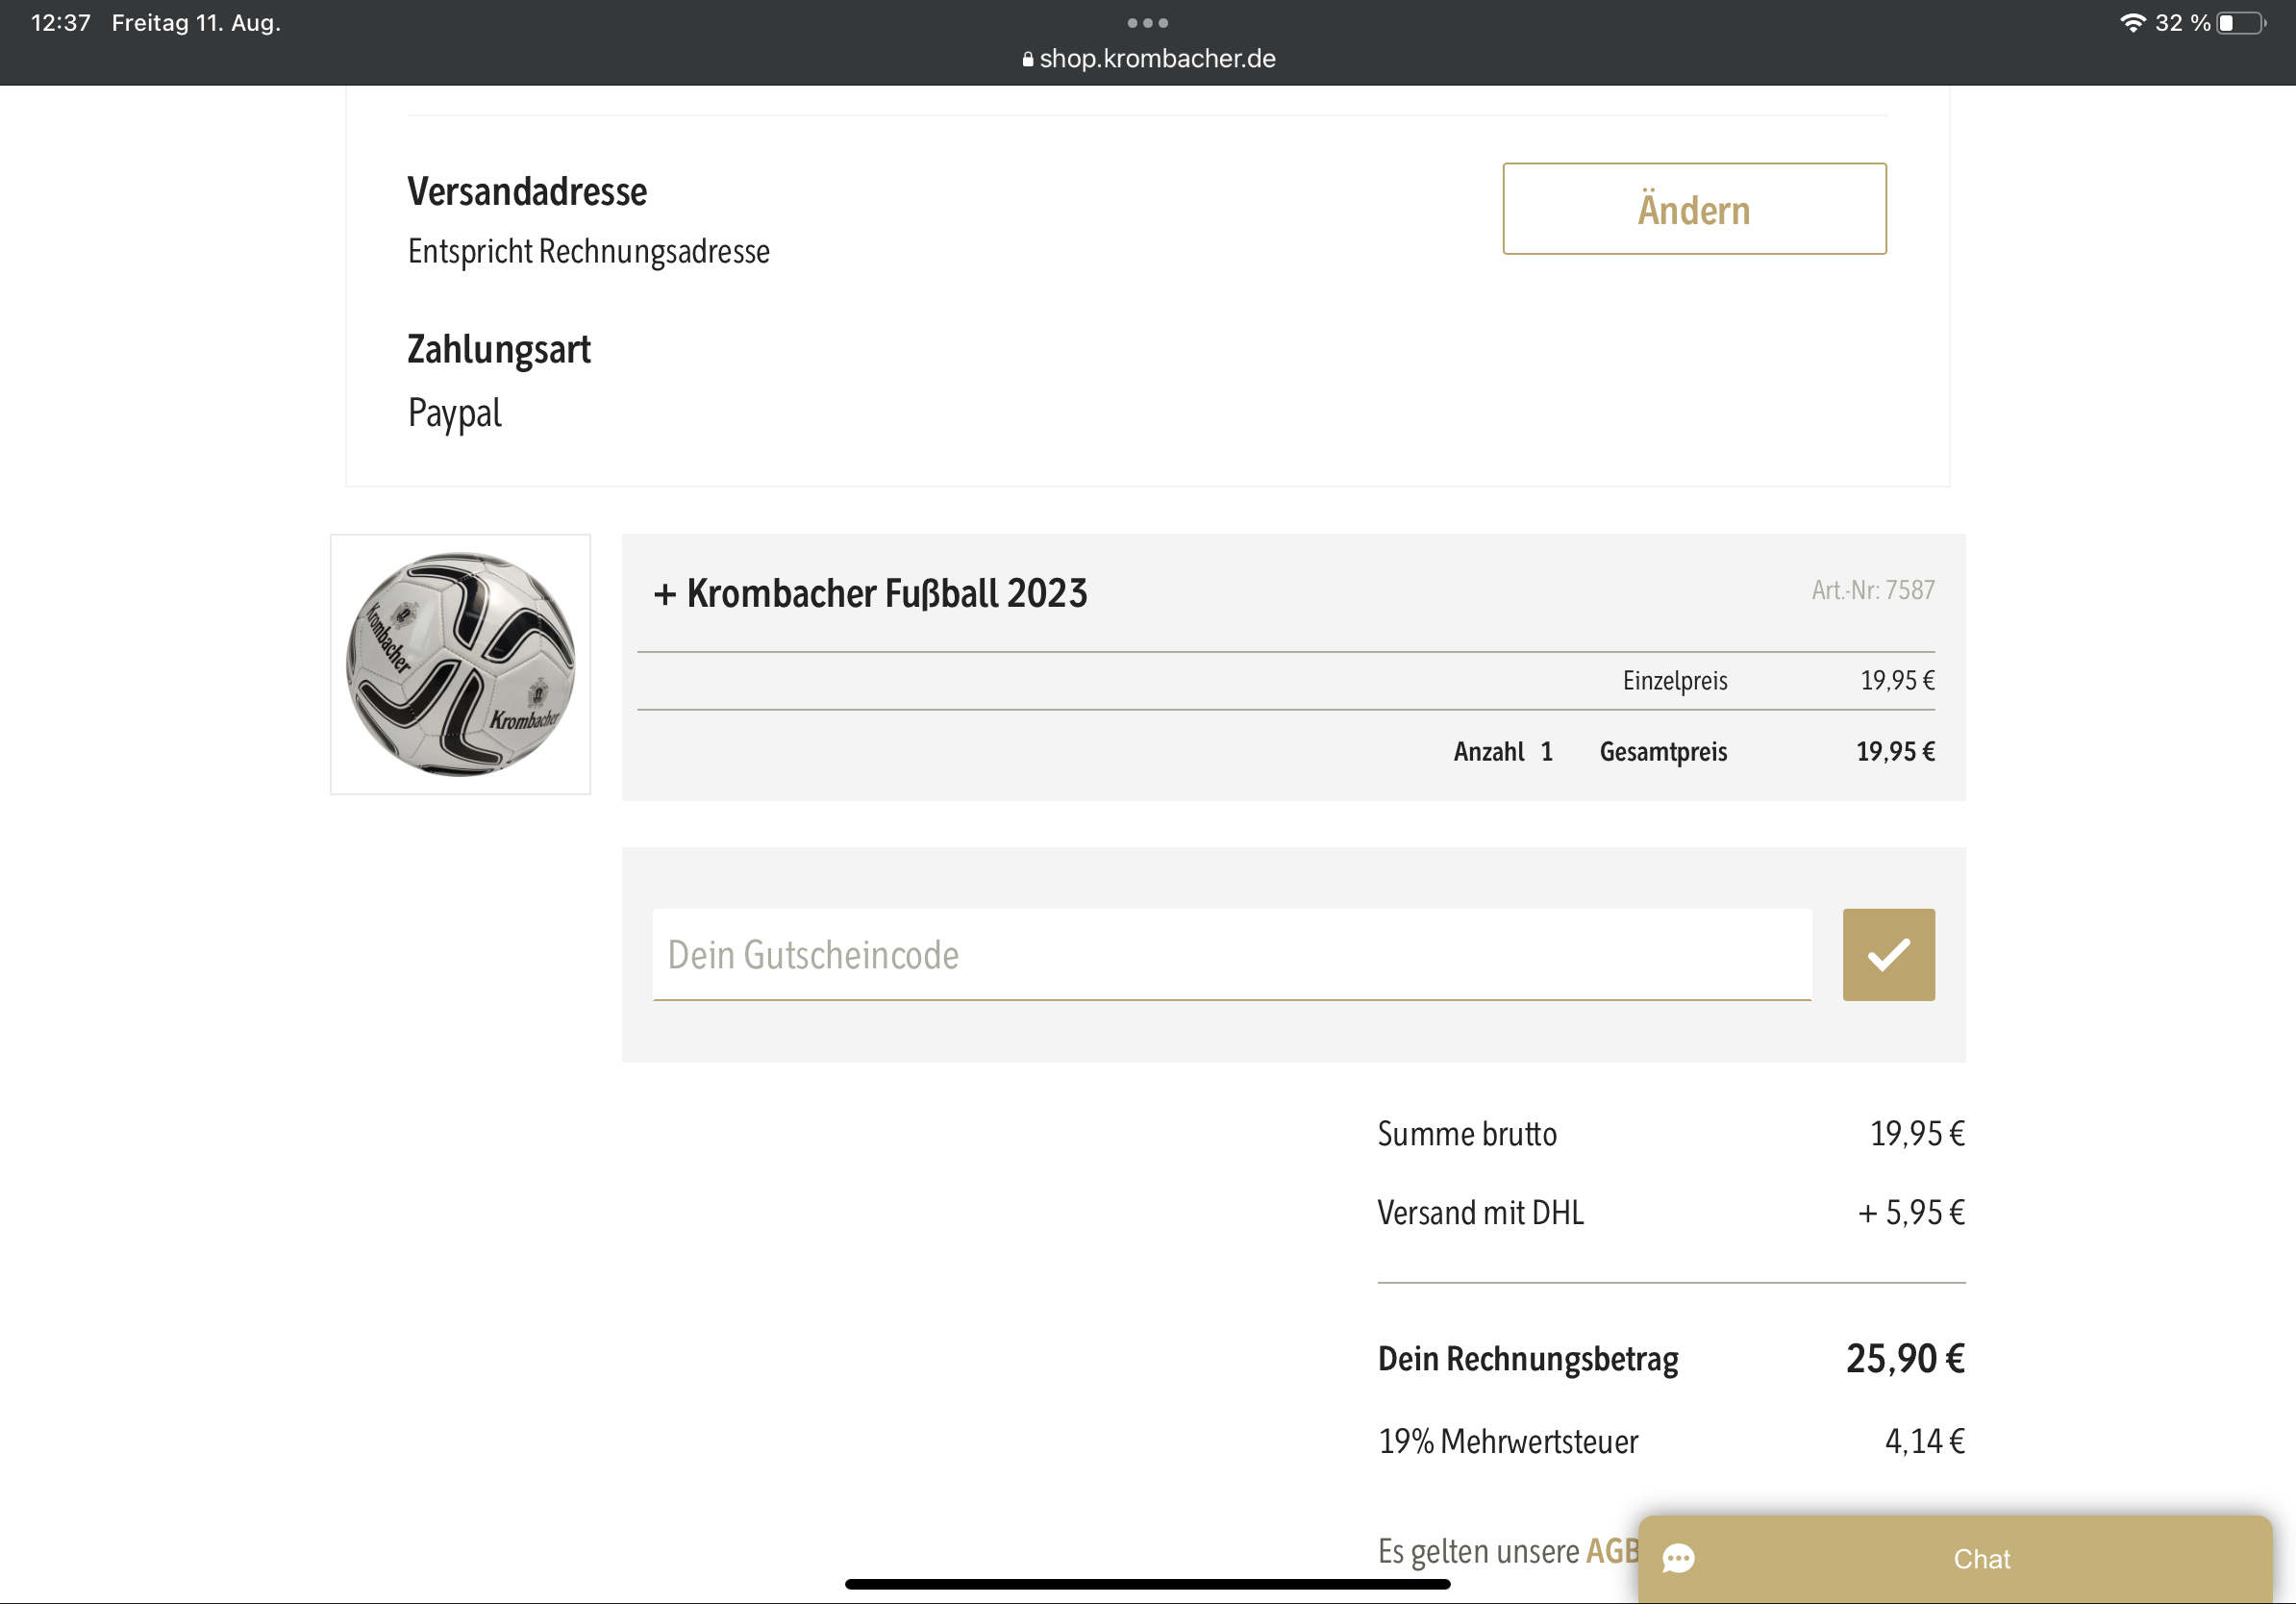Tap the lock icon beside the URL

(1027, 59)
